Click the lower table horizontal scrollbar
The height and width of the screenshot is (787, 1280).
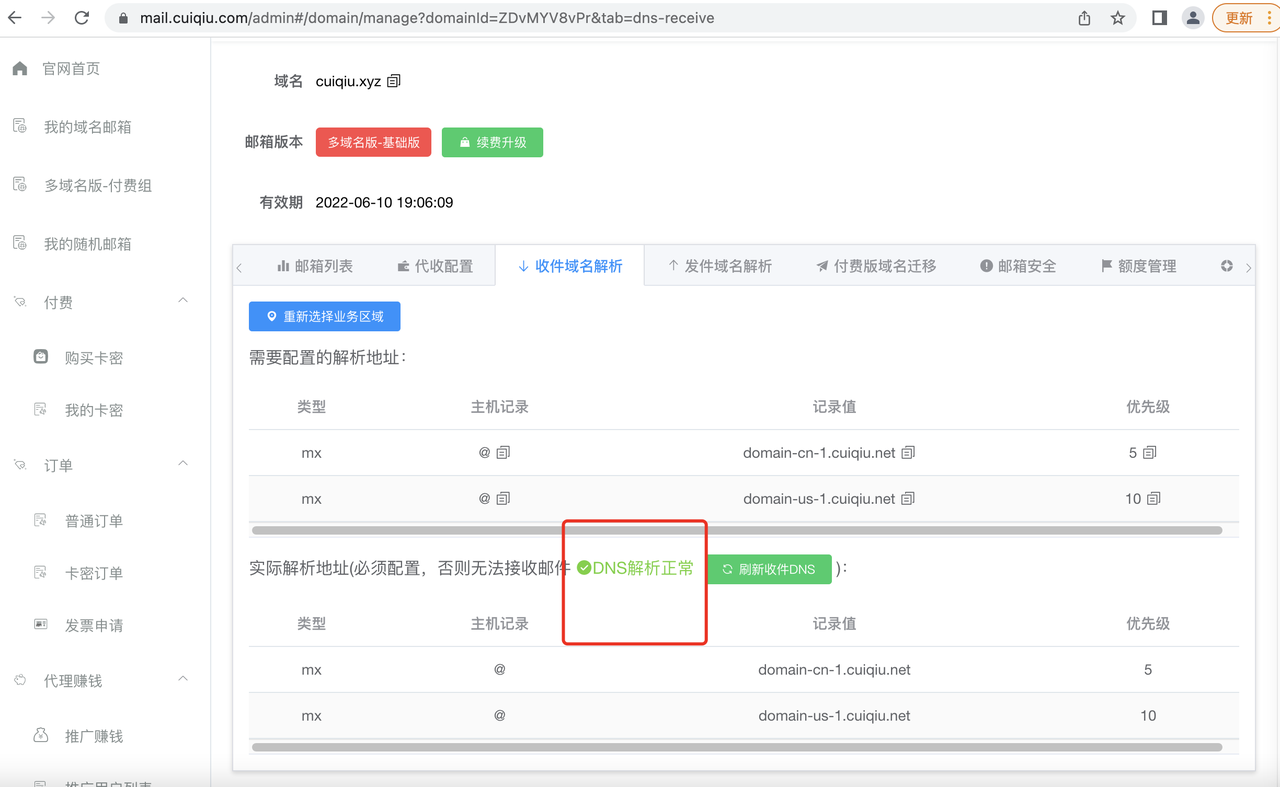(x=737, y=747)
